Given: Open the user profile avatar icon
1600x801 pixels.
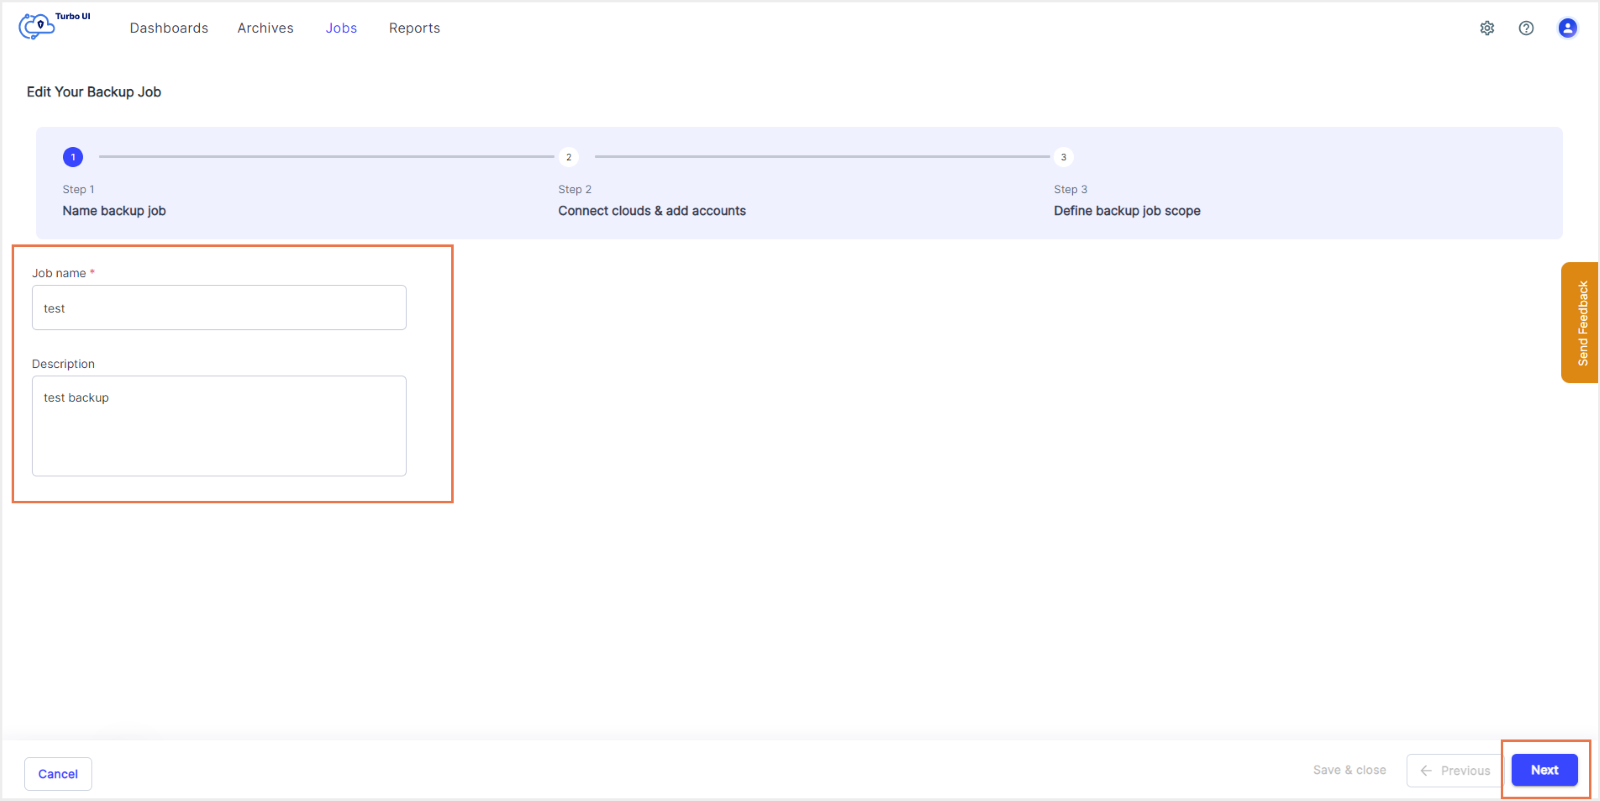Looking at the screenshot, I should [x=1567, y=28].
